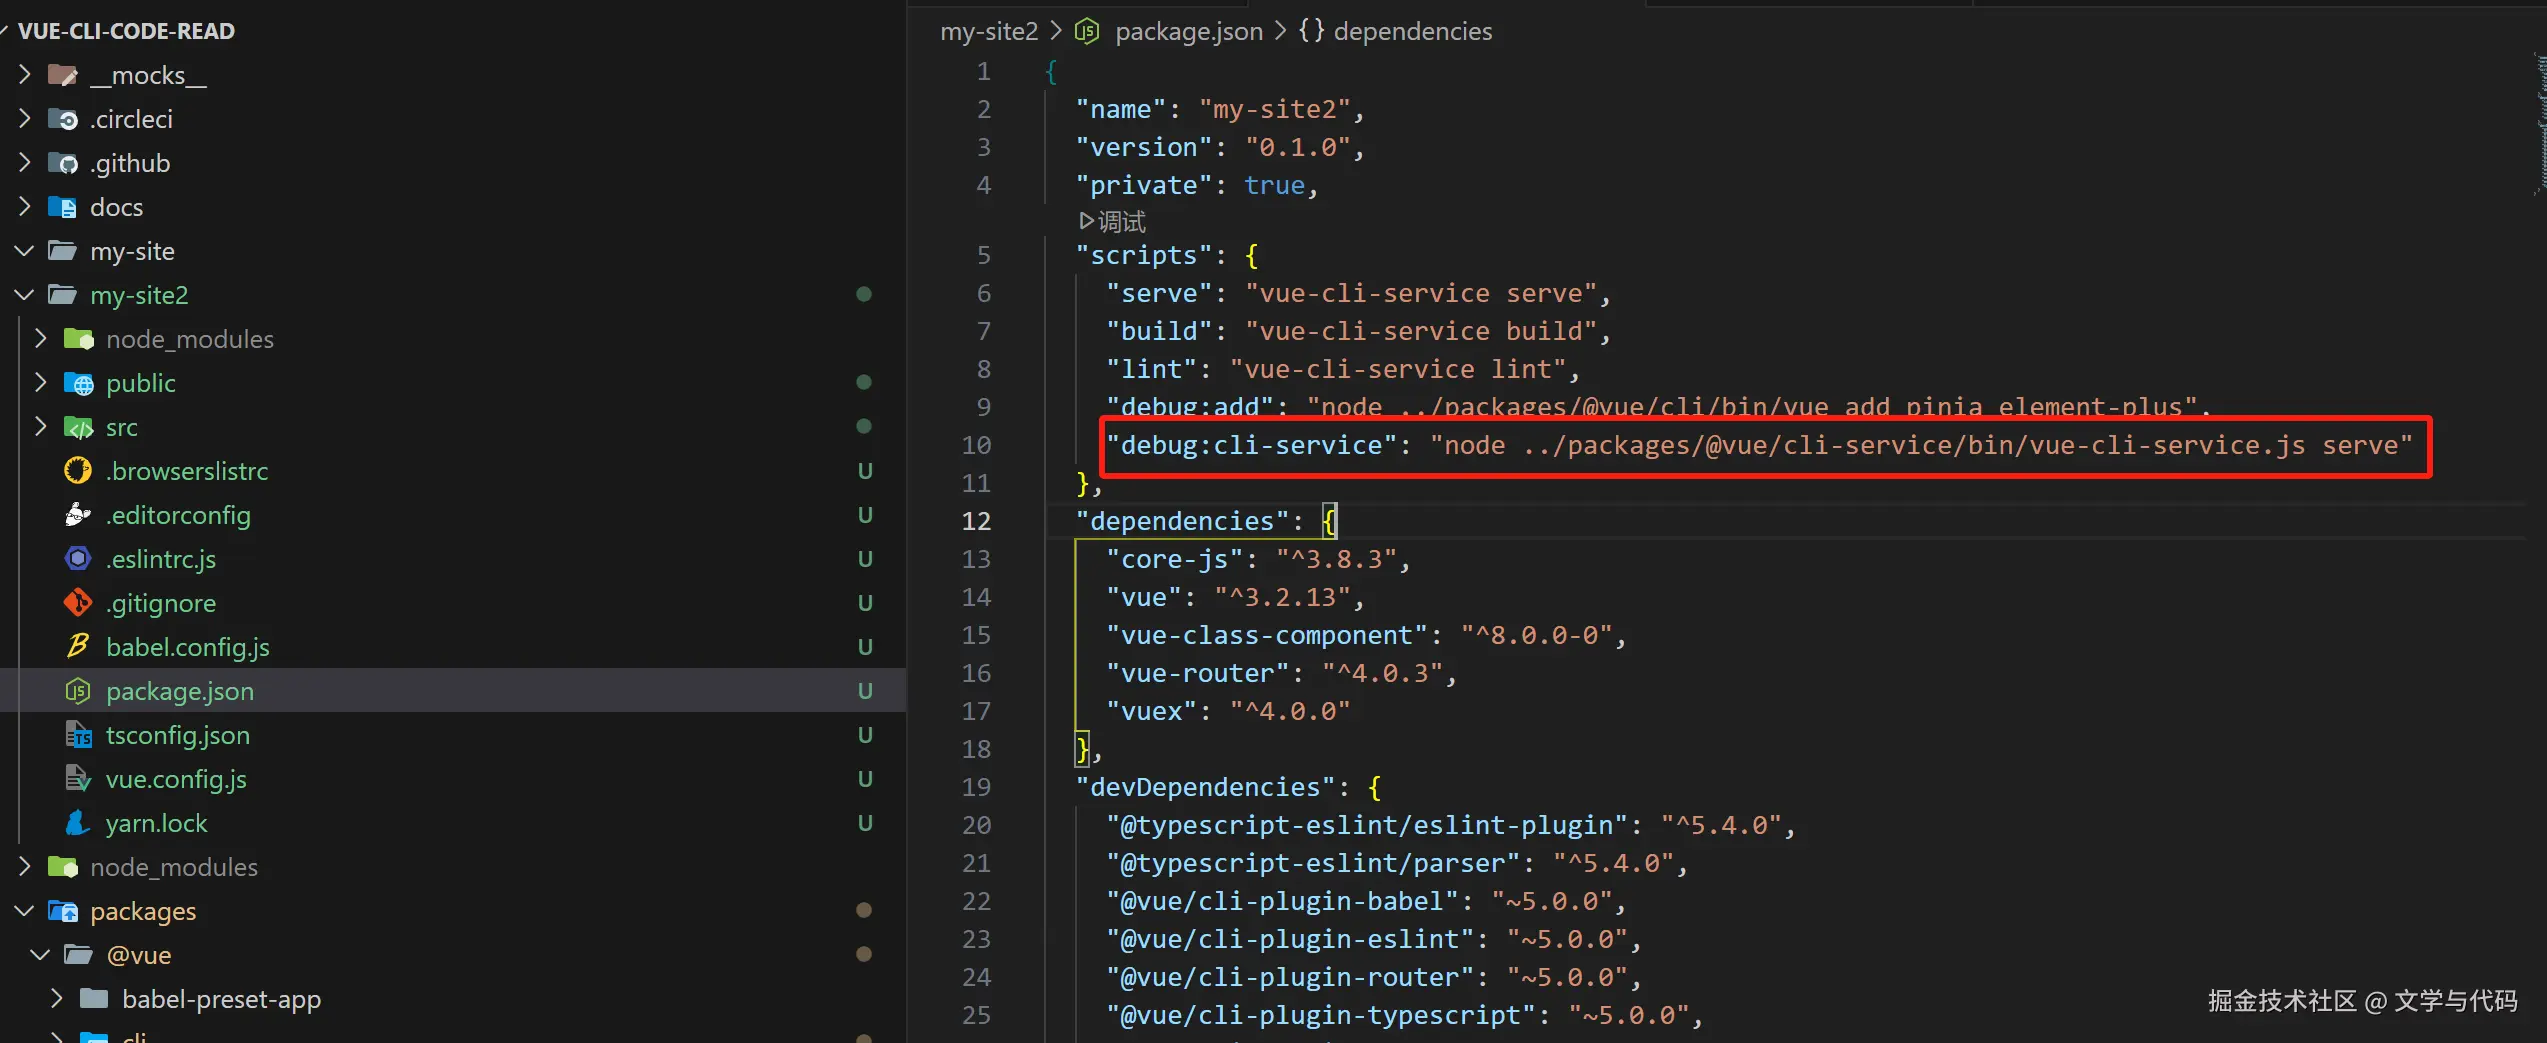
Task: Click the tsconfig.json file icon
Action: pos(78,735)
